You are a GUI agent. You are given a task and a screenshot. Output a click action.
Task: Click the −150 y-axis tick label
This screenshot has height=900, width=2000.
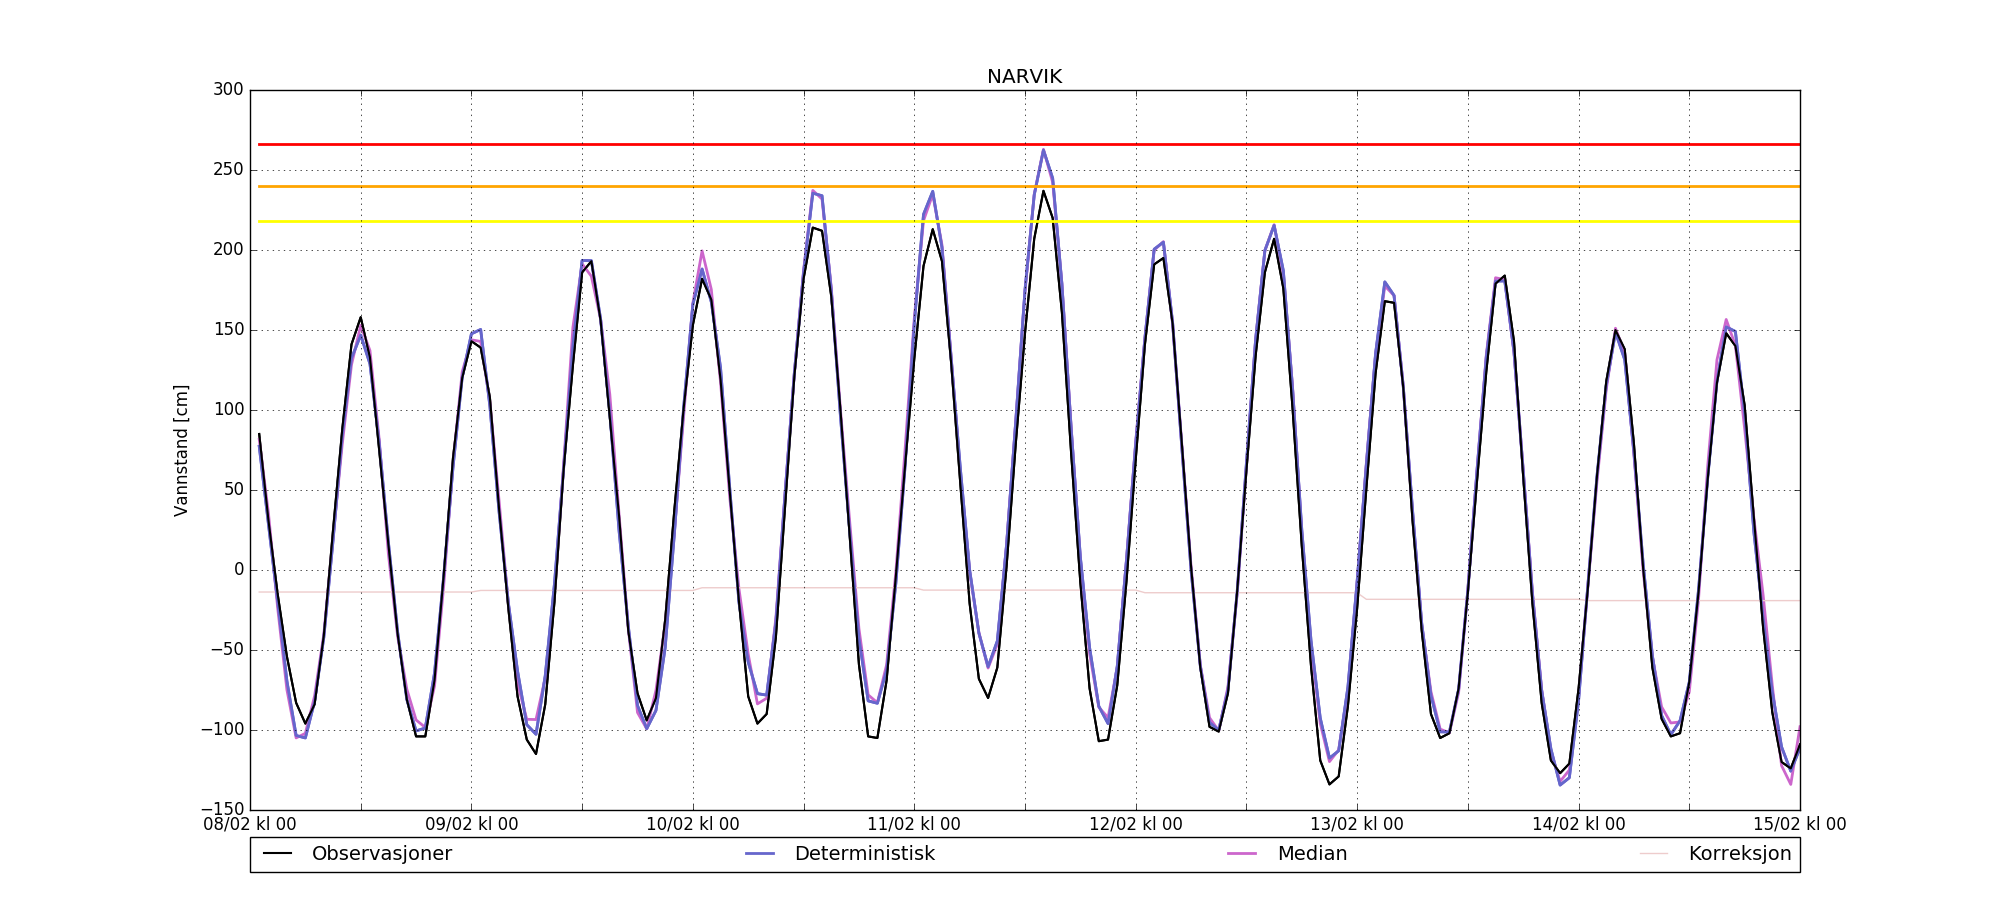tap(222, 810)
